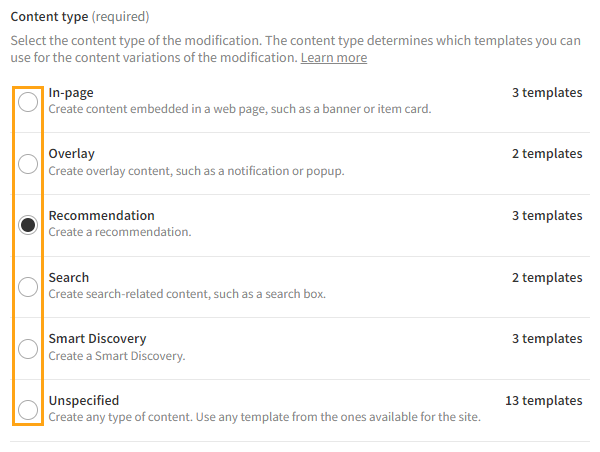
Task: Select the Smart Discovery radio button
Action: pos(28,349)
